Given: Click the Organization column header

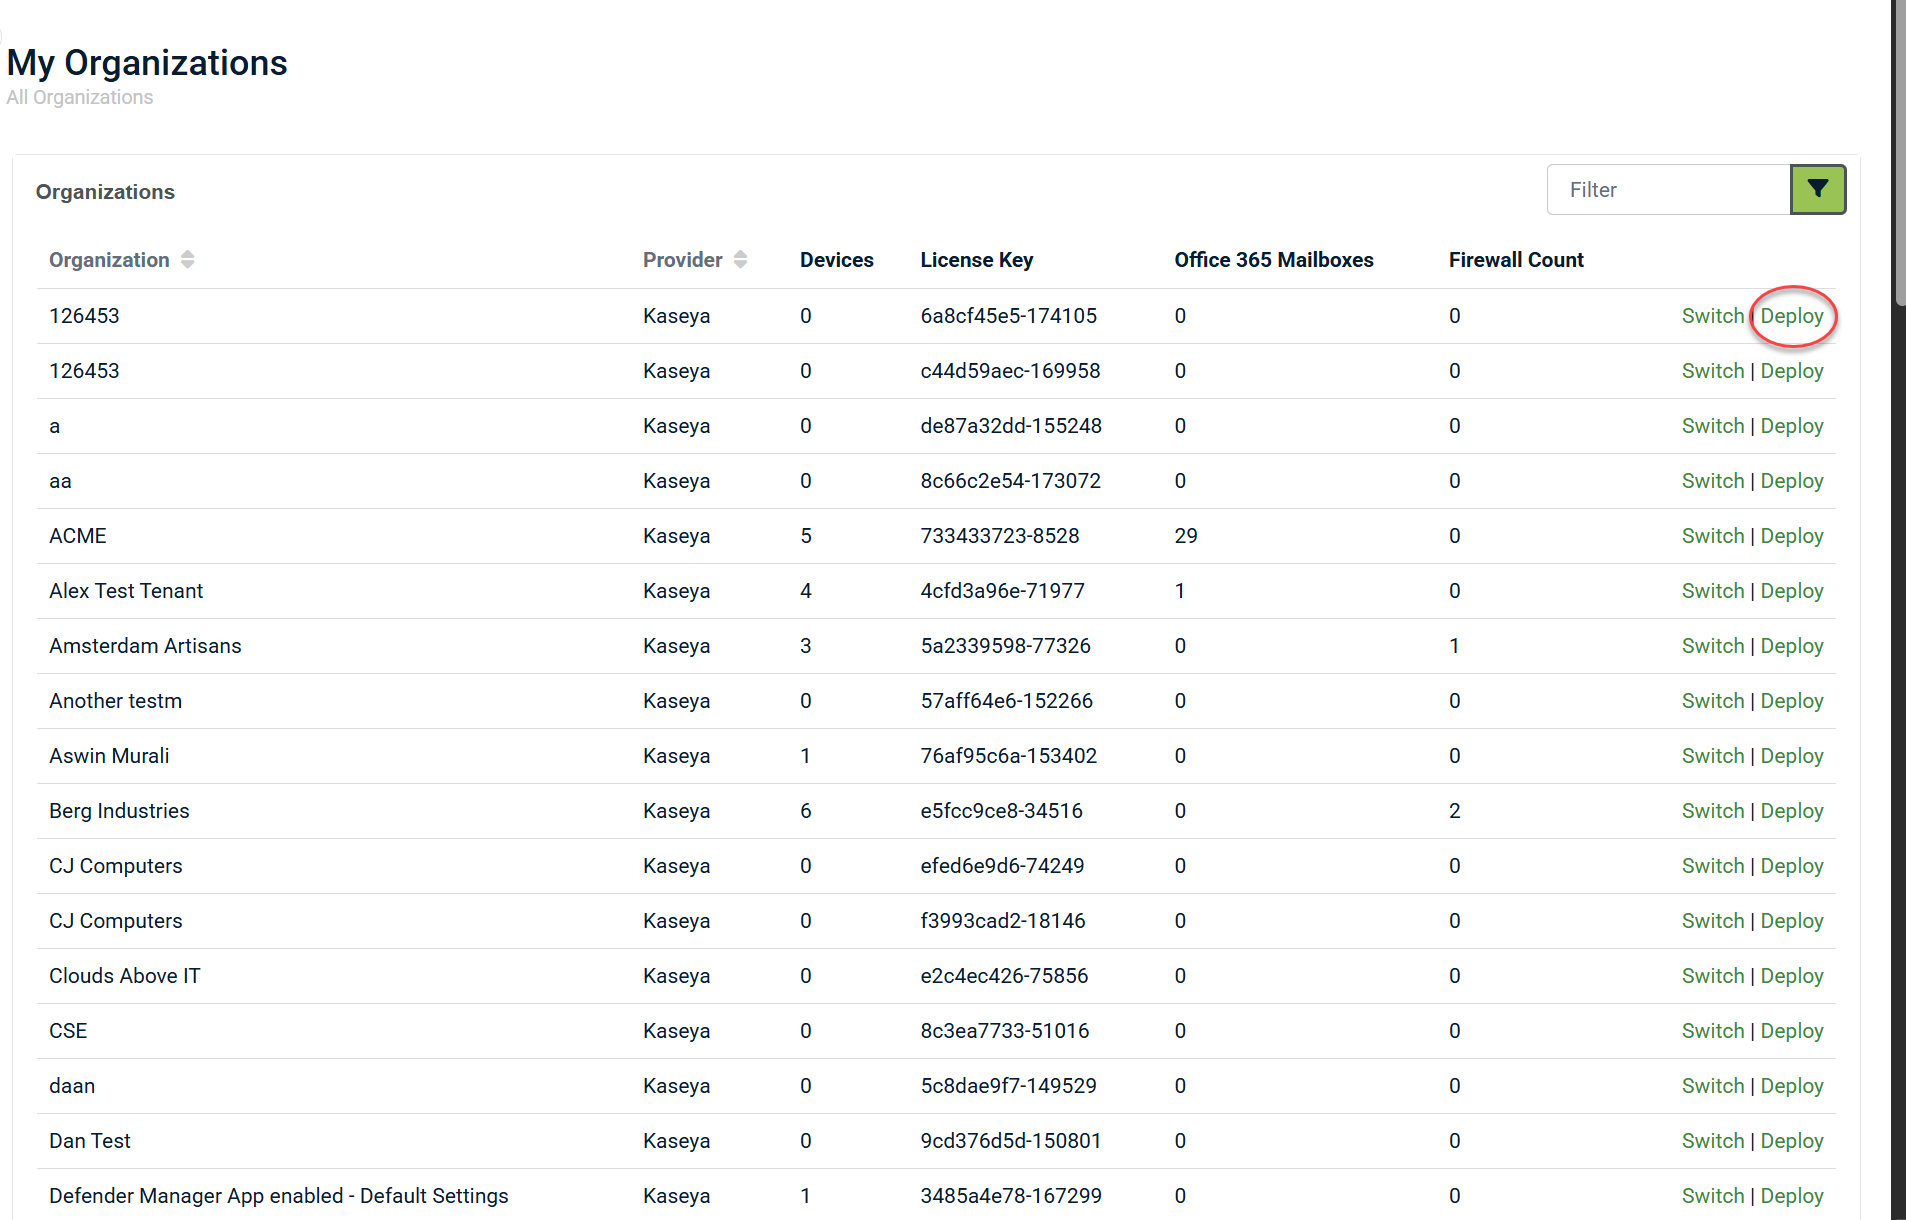Looking at the screenshot, I should tap(109, 260).
